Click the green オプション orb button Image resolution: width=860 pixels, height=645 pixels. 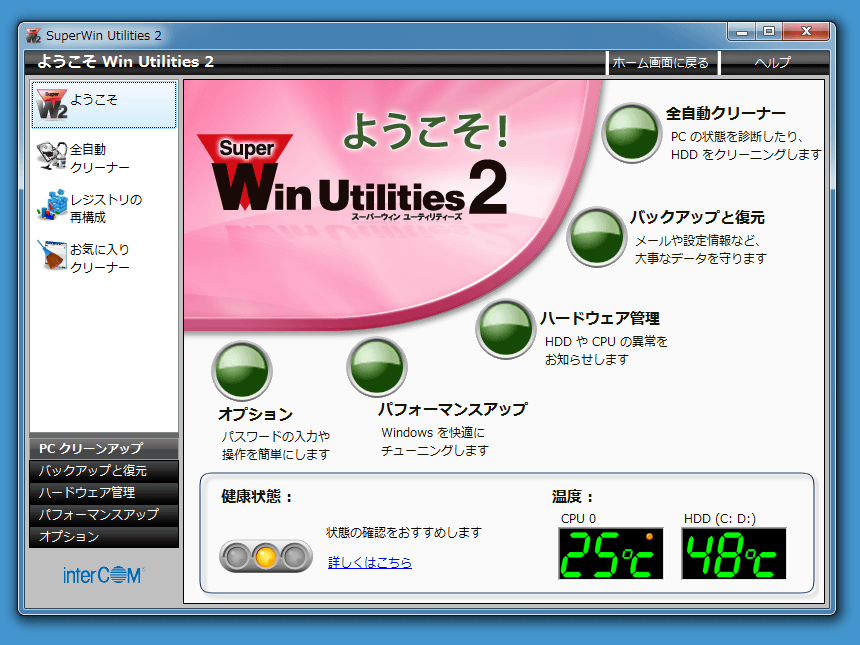tap(242, 371)
